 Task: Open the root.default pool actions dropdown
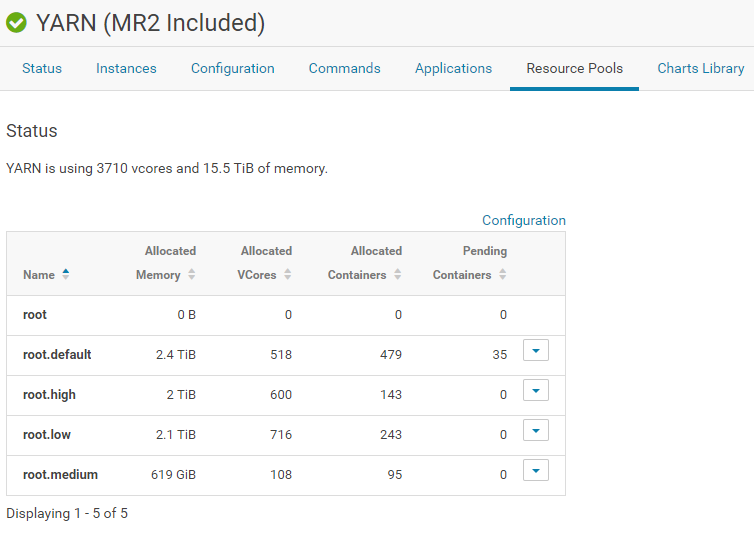(x=536, y=351)
